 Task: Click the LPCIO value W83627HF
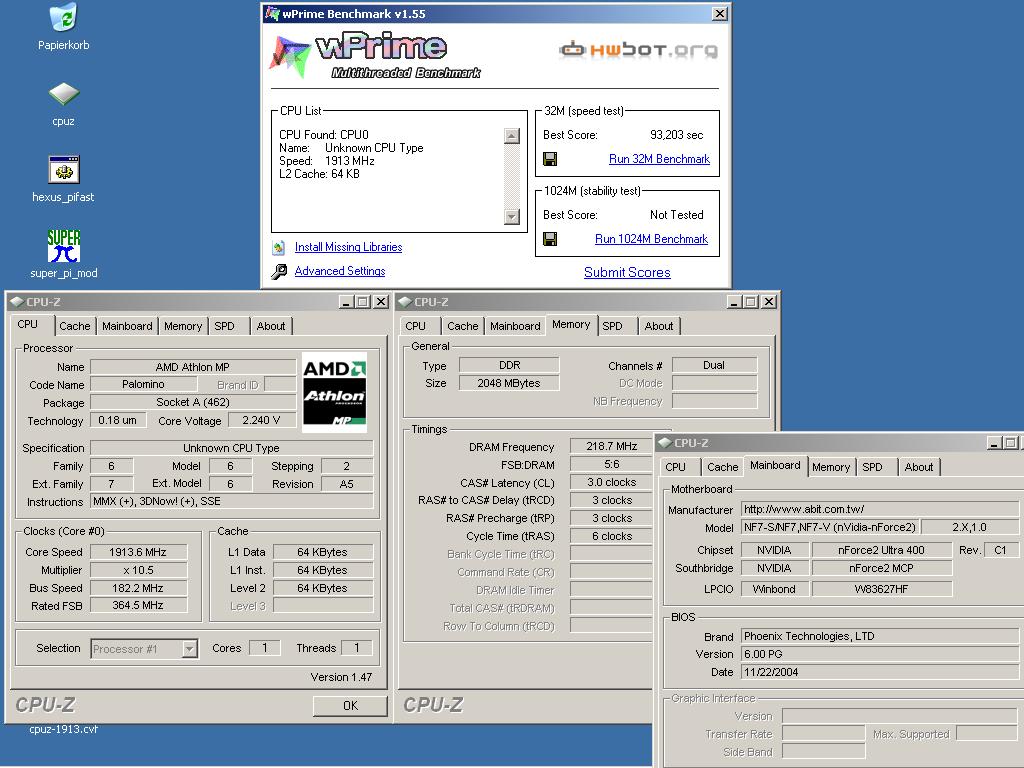pos(881,588)
